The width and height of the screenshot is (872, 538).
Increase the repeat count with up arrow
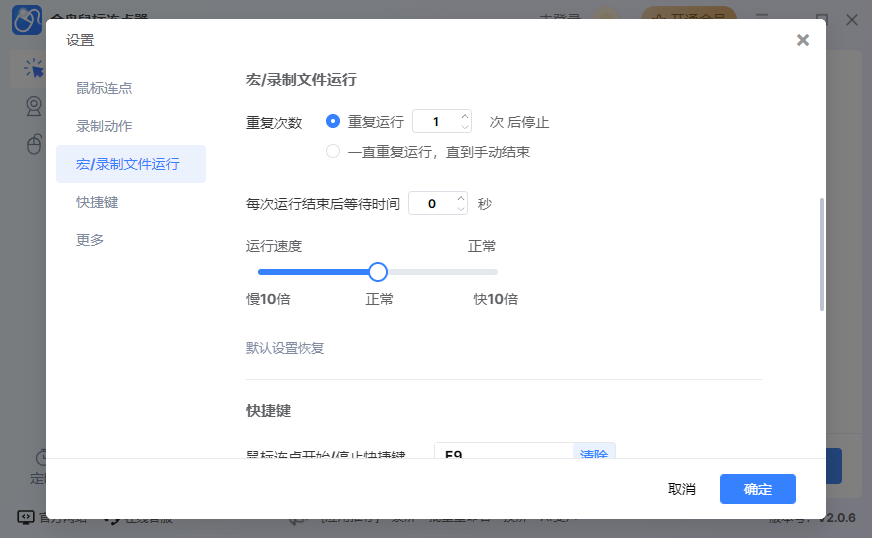point(464,116)
